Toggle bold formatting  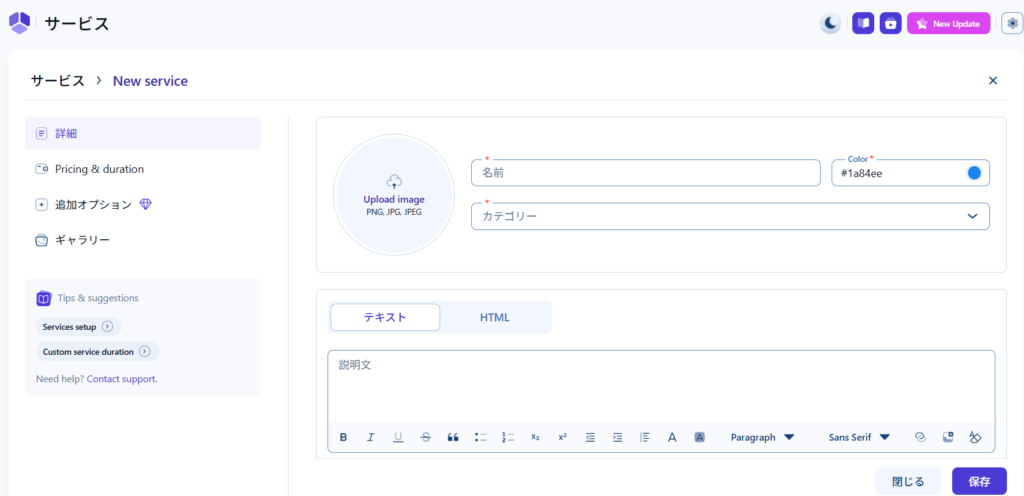343,437
